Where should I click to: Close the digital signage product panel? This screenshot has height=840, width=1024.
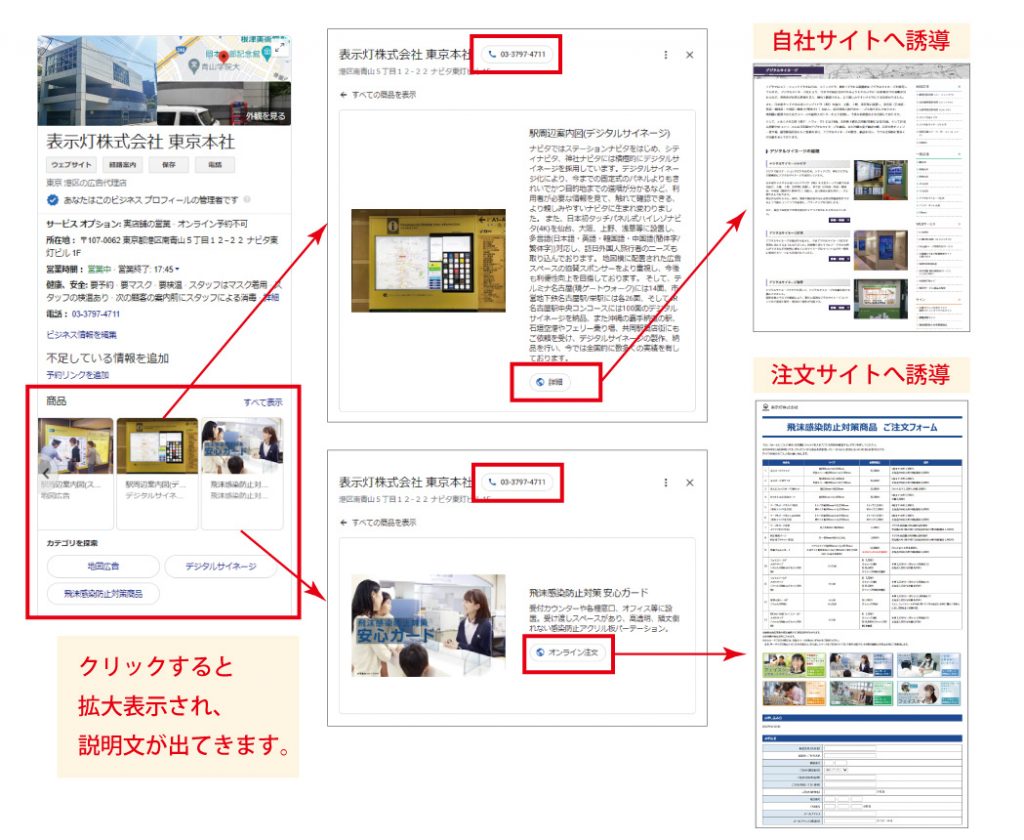click(x=690, y=55)
